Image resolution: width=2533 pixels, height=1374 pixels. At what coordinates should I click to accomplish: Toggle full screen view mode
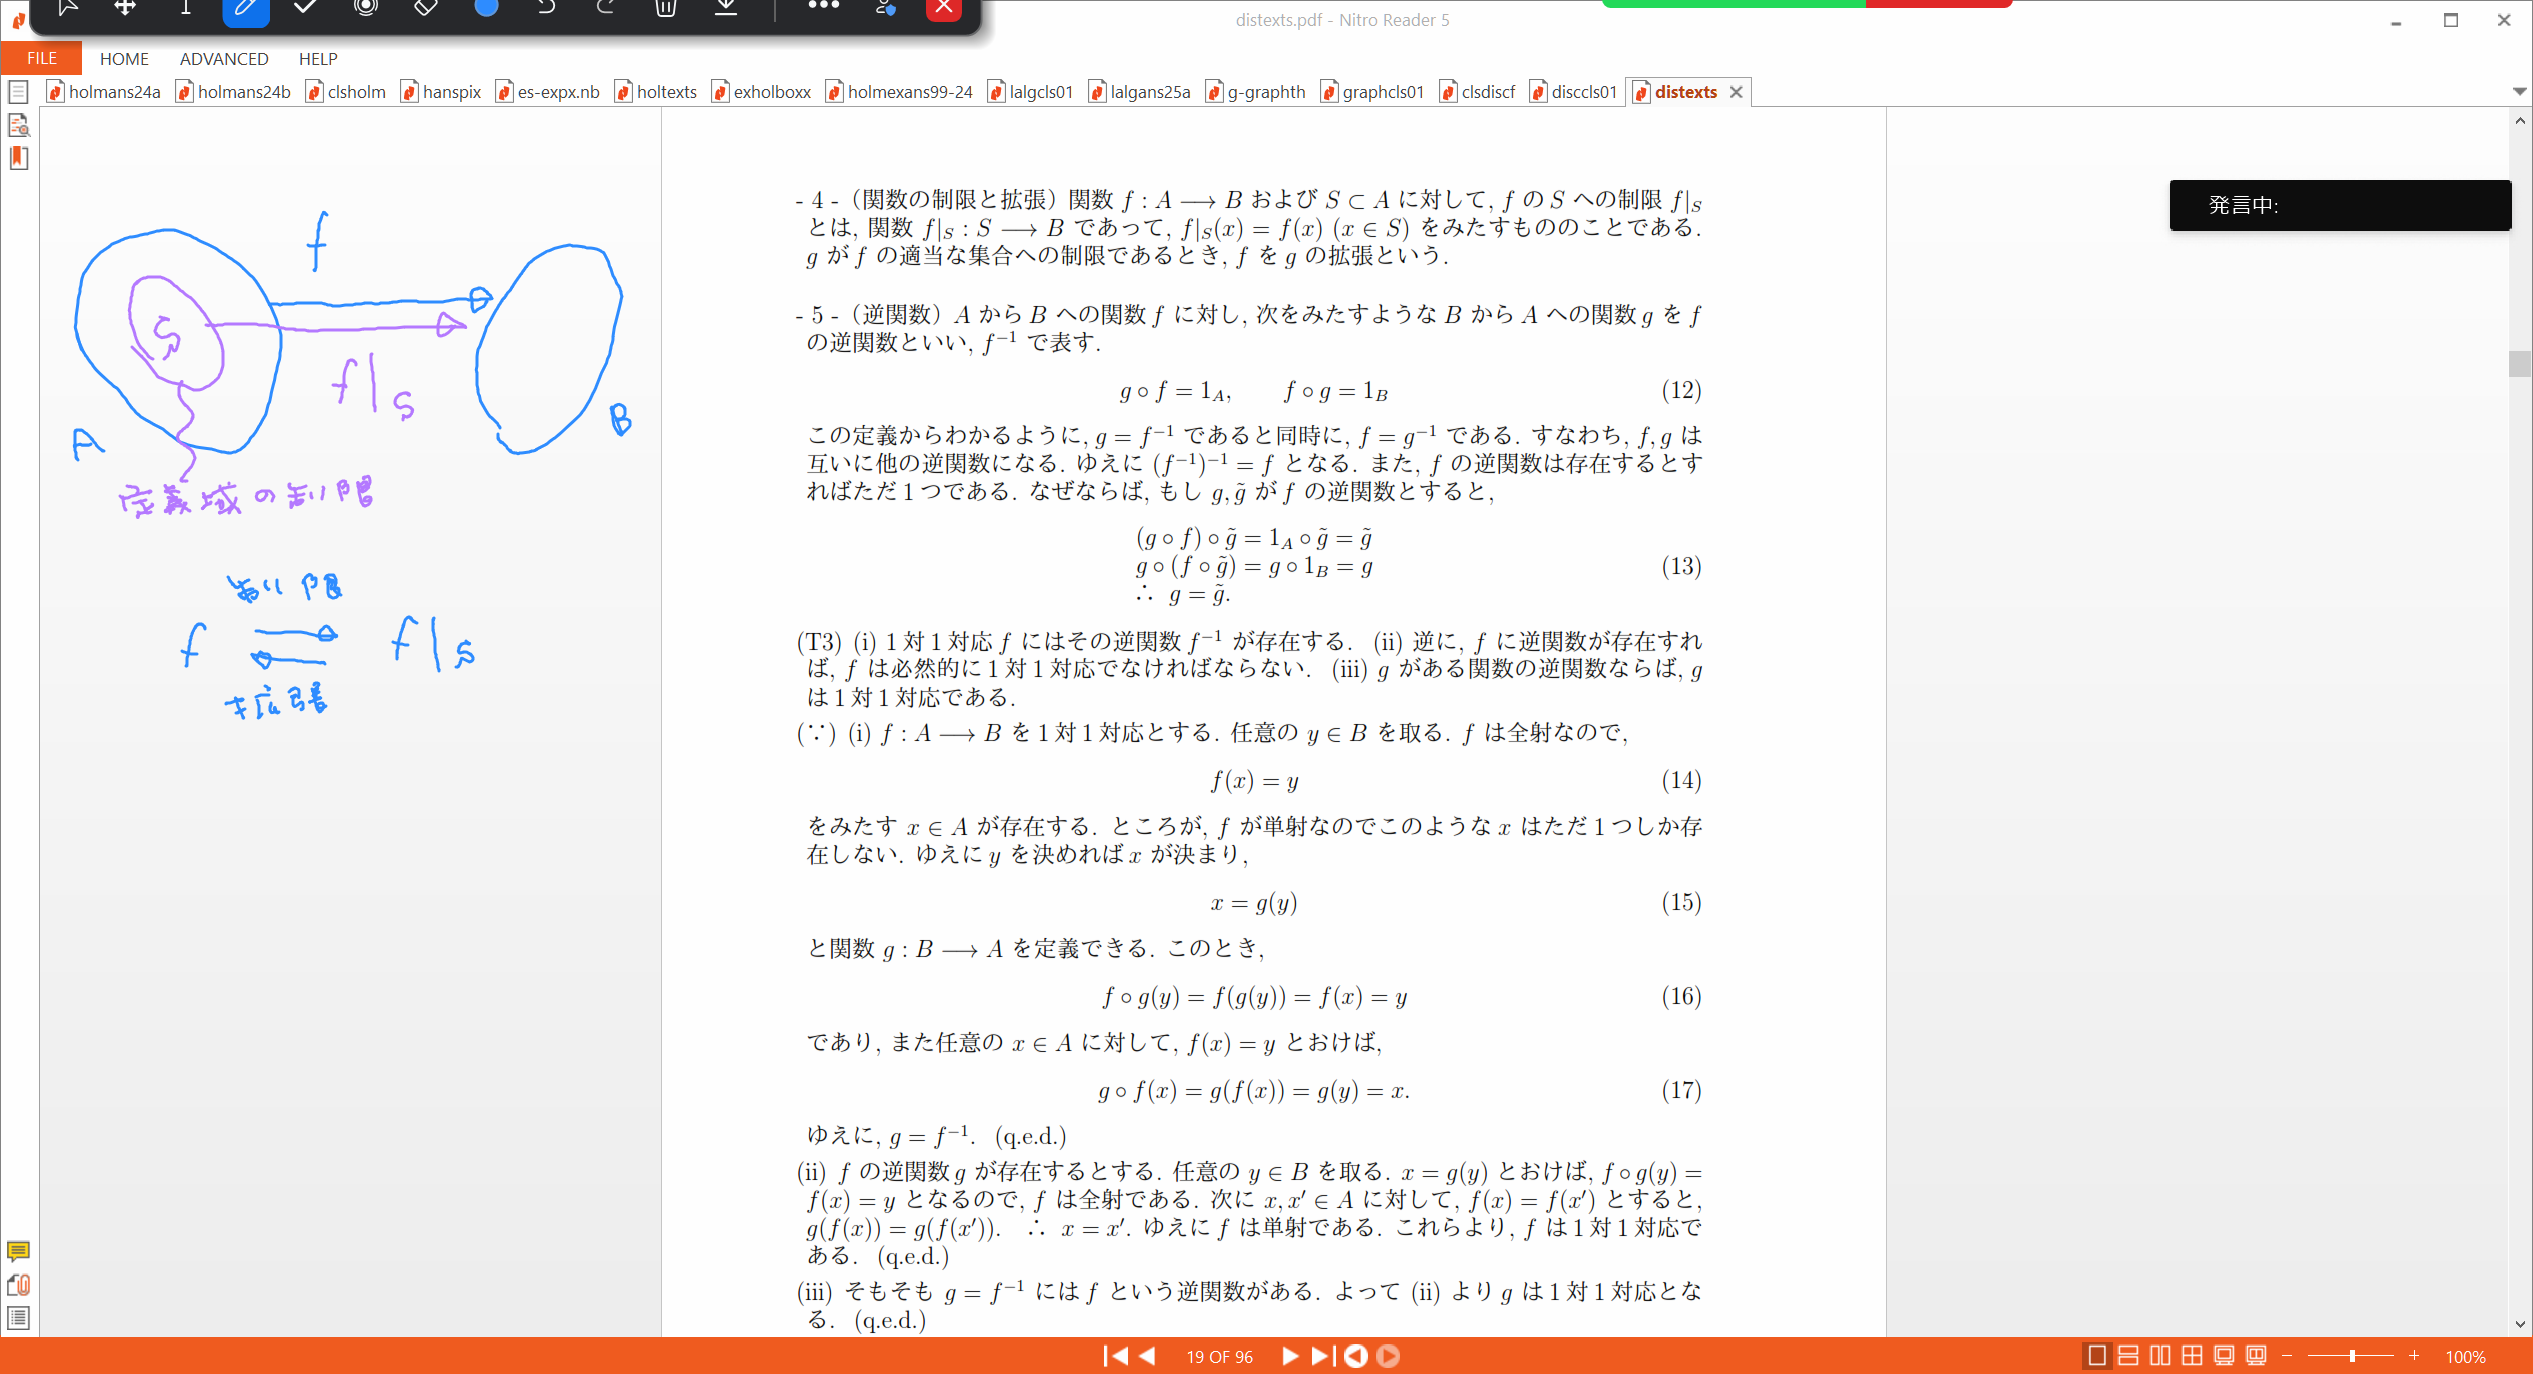[2224, 1356]
